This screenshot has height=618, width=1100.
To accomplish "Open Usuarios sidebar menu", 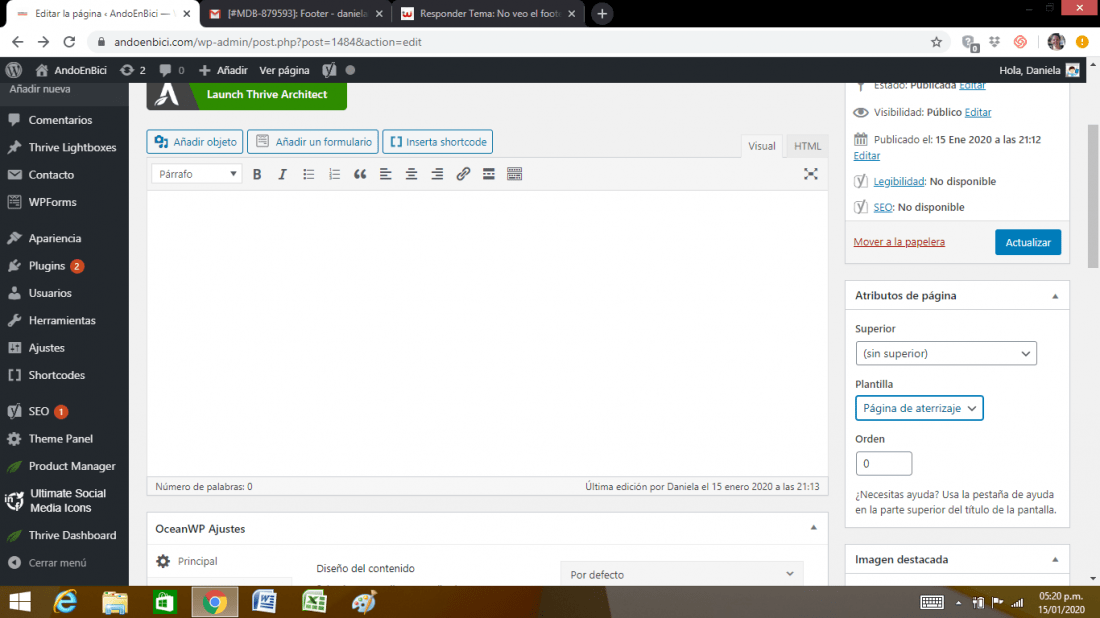I will click(50, 293).
